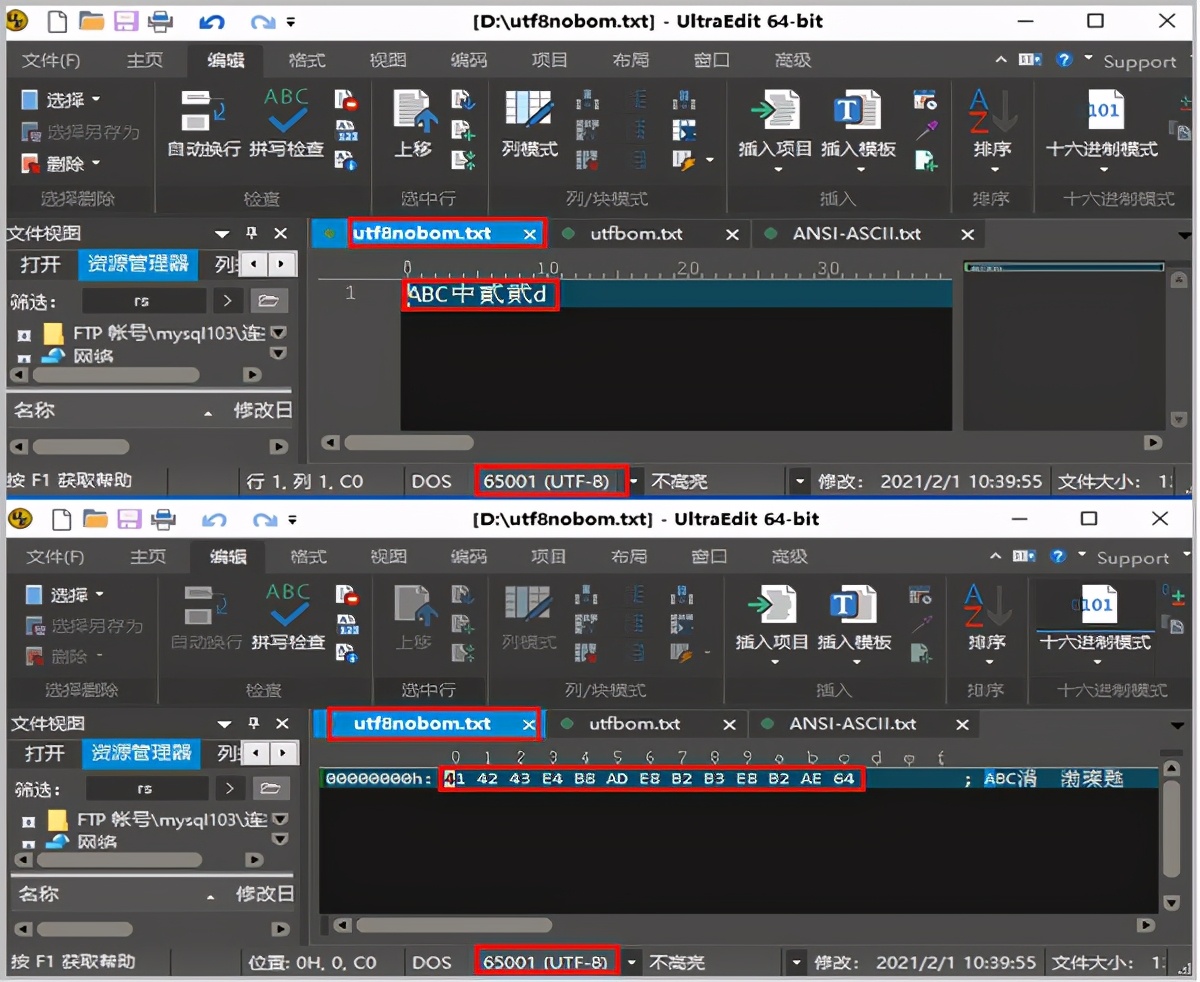The height and width of the screenshot is (982, 1200).
Task: Open encoding dropdown next to 65001 (UTF-8) in hex-view window
Action: point(631,963)
